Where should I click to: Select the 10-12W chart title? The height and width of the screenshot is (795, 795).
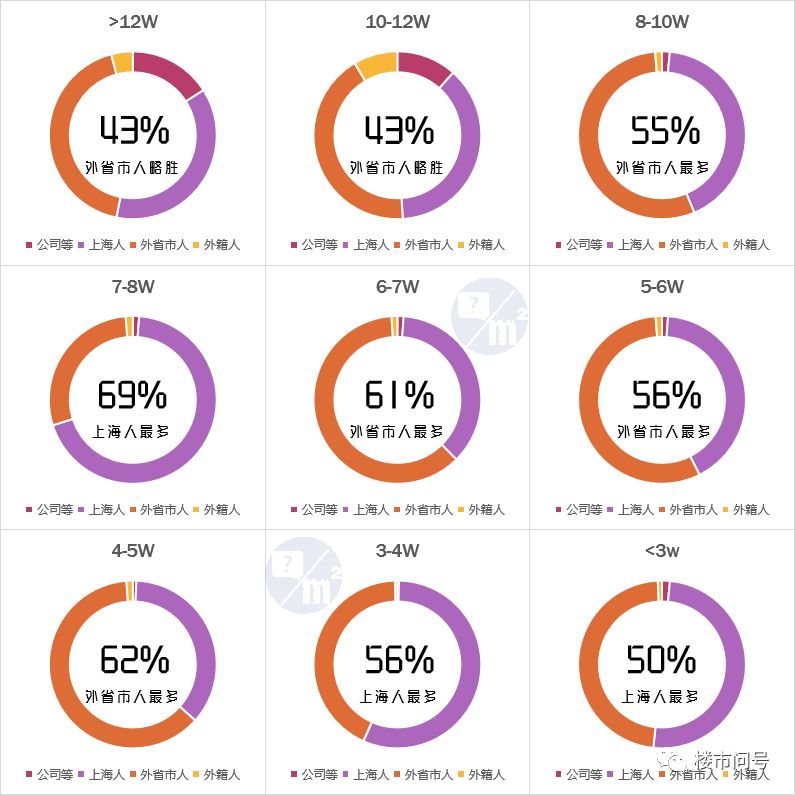click(397, 21)
